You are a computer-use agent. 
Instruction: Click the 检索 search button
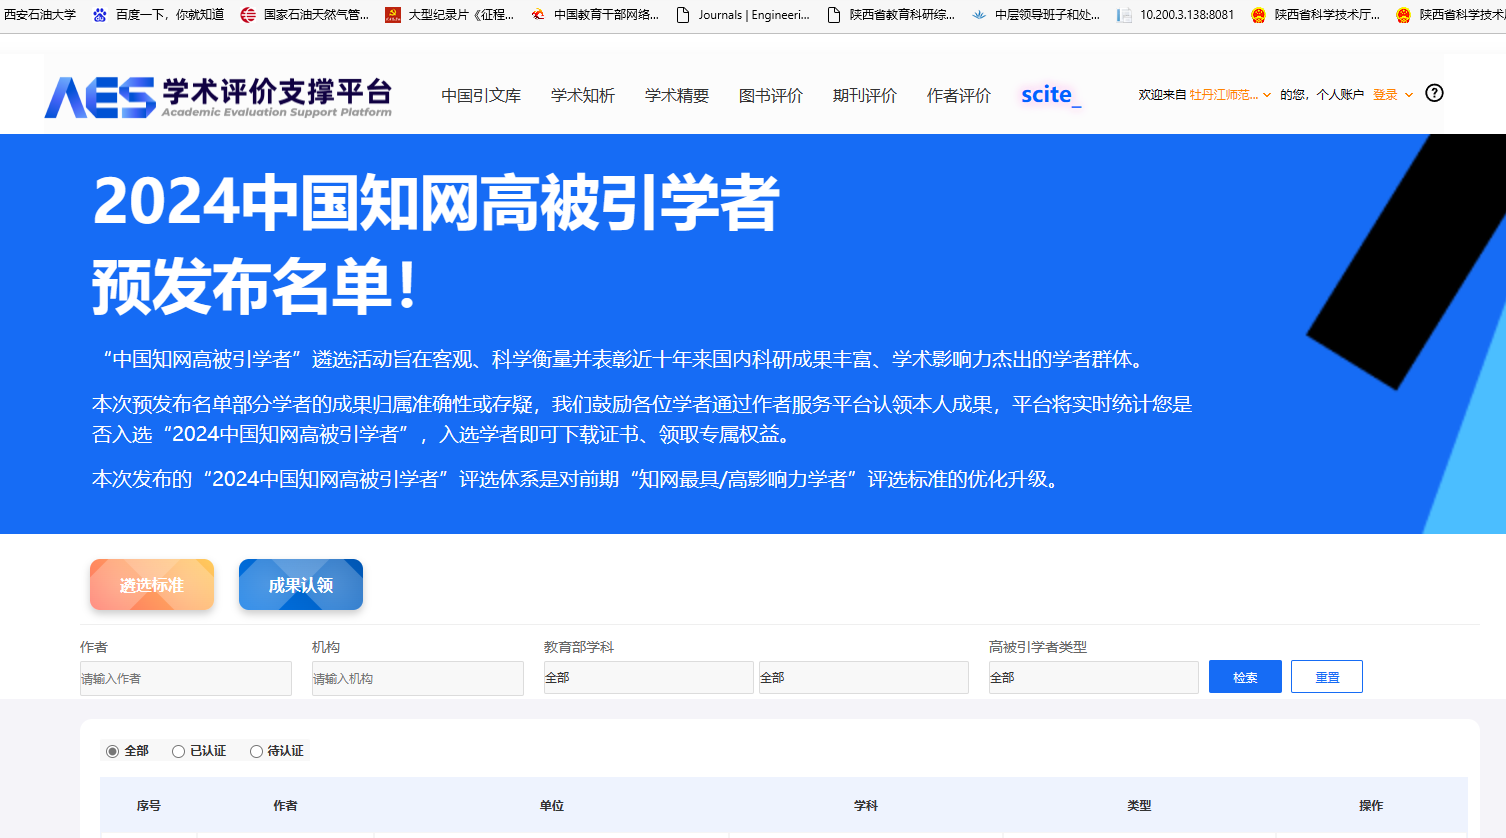click(x=1245, y=677)
